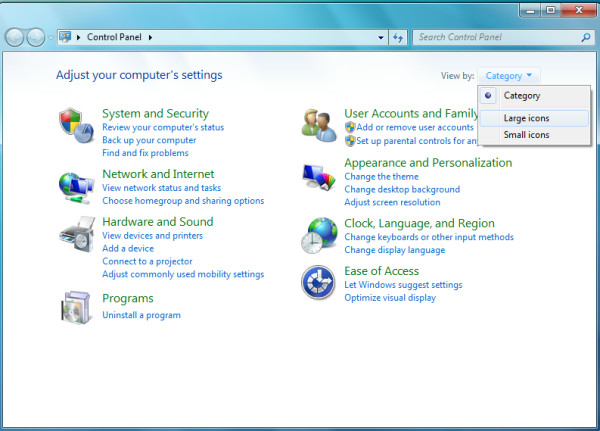Expand the arrow after Control Panel breadcrumb
This screenshot has width=600, height=431.
(x=150, y=38)
